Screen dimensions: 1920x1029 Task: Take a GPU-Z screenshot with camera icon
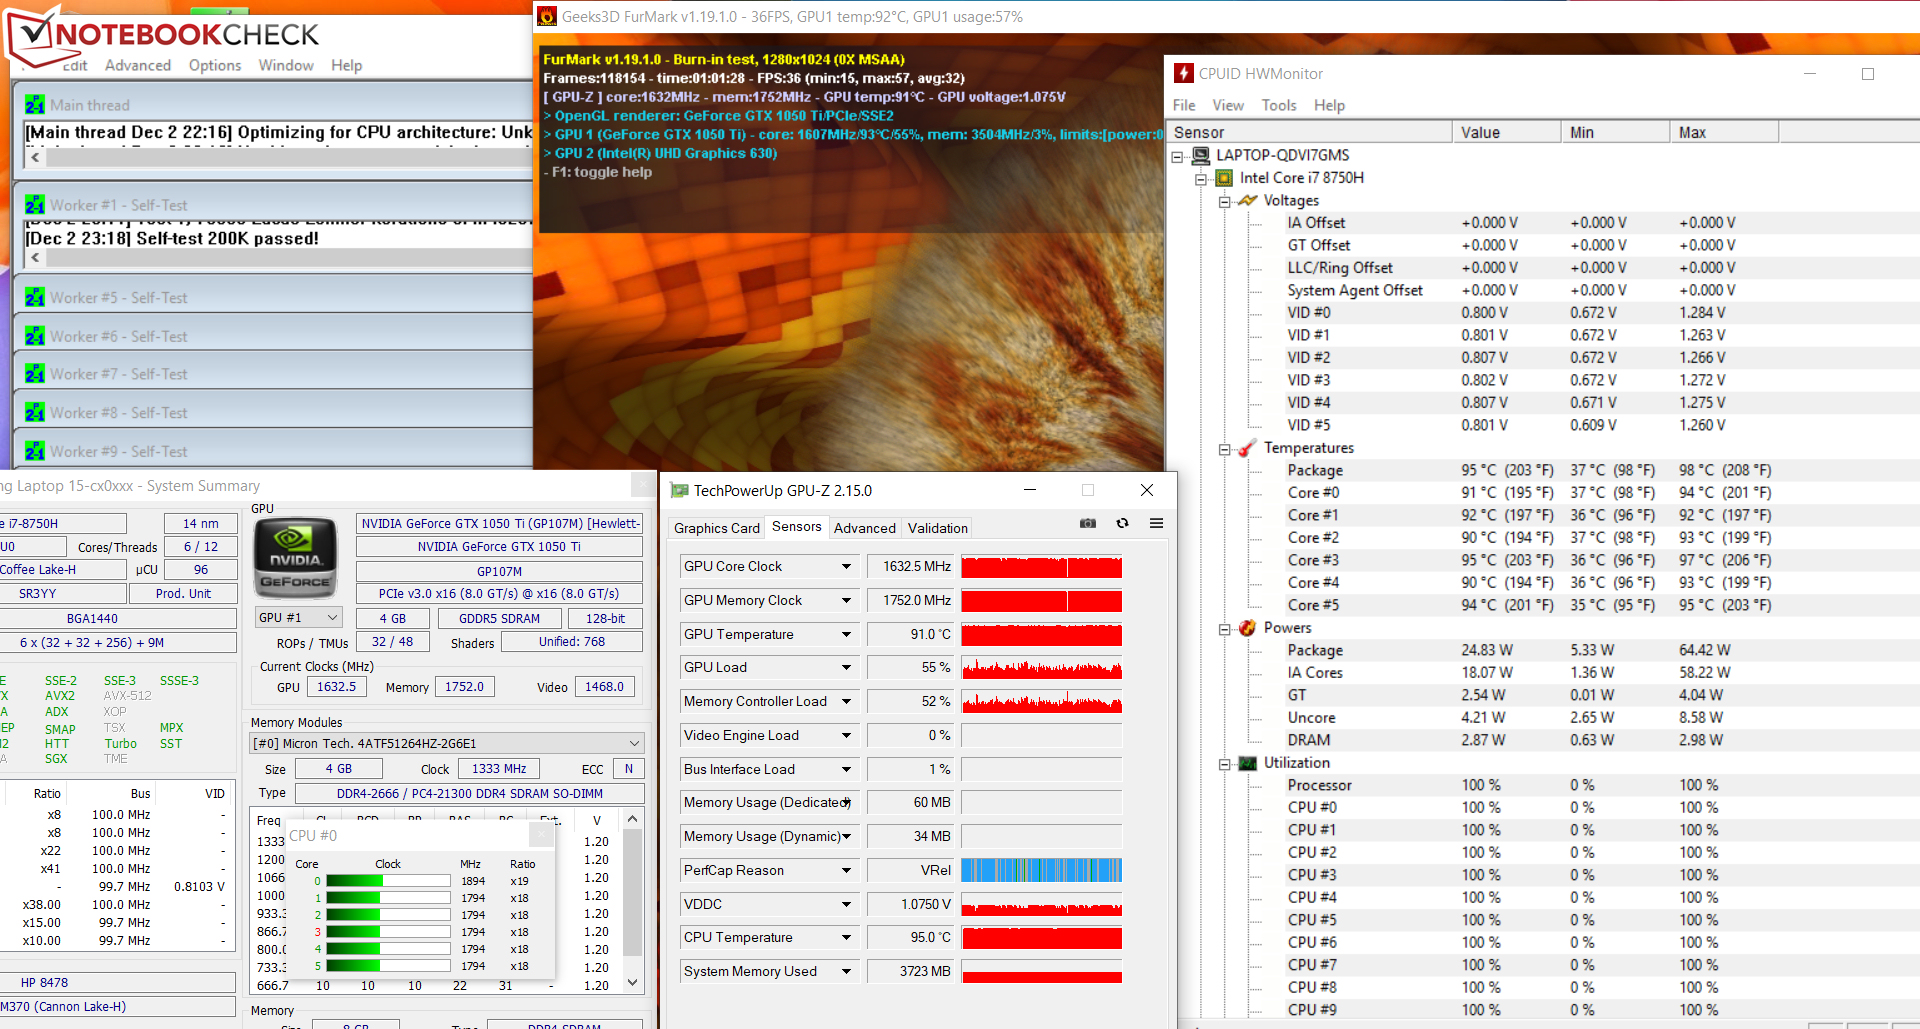click(x=1088, y=523)
